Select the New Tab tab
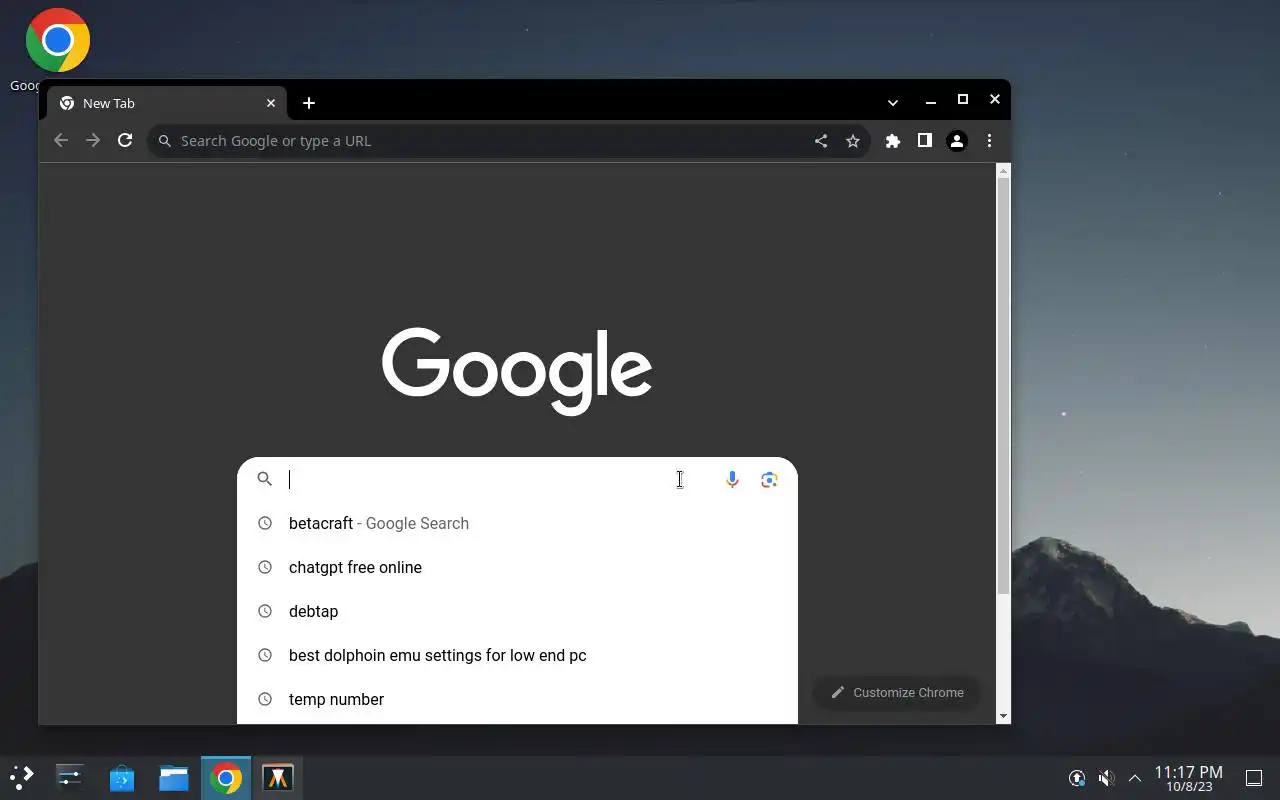The height and width of the screenshot is (800, 1280). [x=168, y=103]
